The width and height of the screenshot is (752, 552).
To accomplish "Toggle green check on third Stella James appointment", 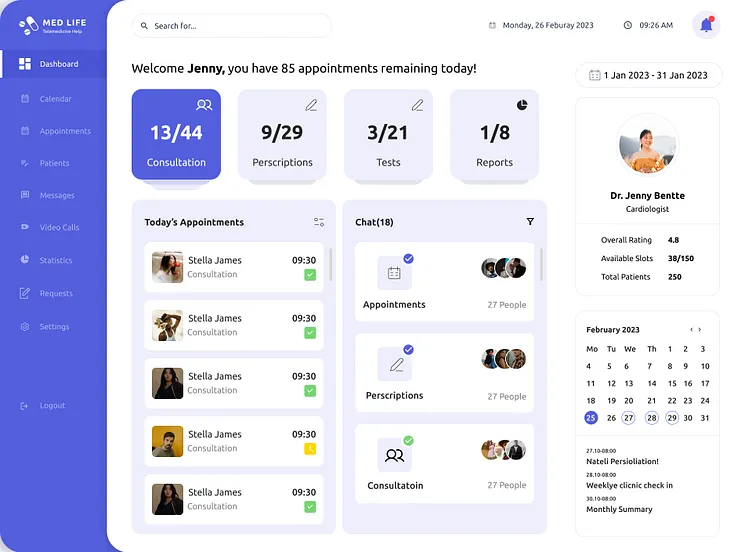I will (310, 391).
